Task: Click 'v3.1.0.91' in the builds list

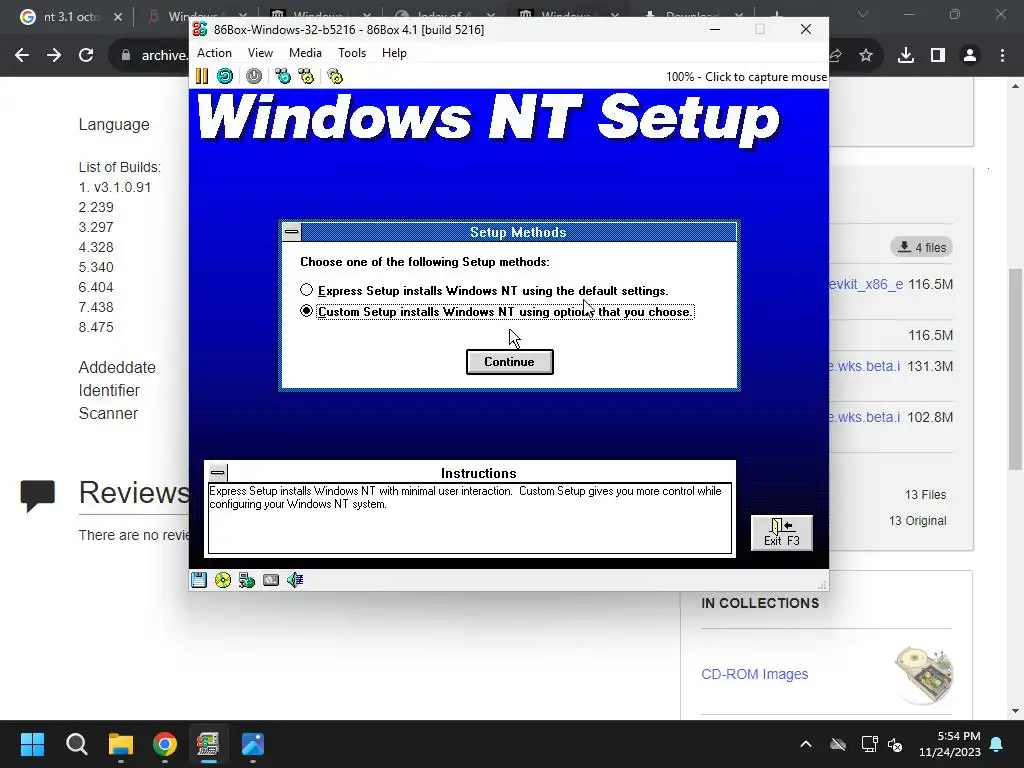Action: 122,187
